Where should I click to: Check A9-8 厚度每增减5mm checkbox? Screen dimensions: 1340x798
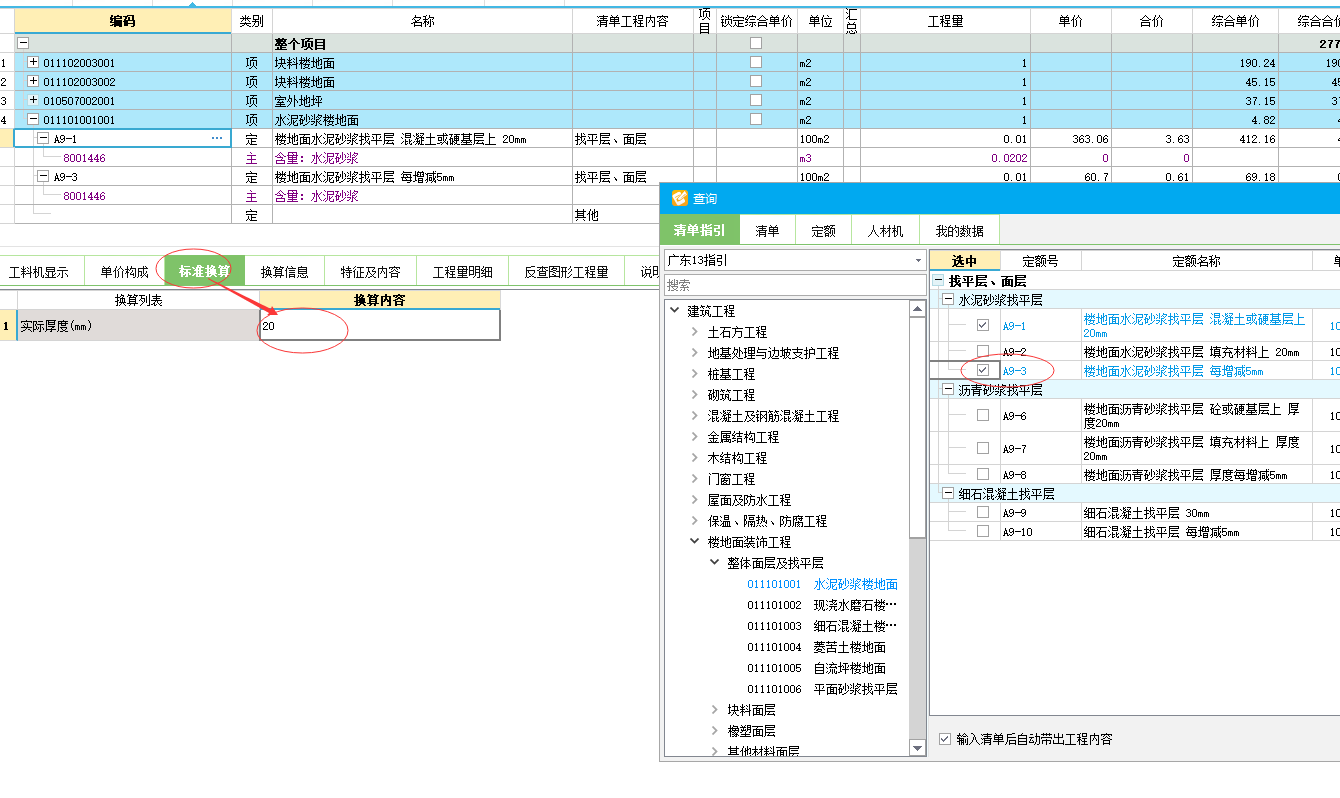[983, 474]
